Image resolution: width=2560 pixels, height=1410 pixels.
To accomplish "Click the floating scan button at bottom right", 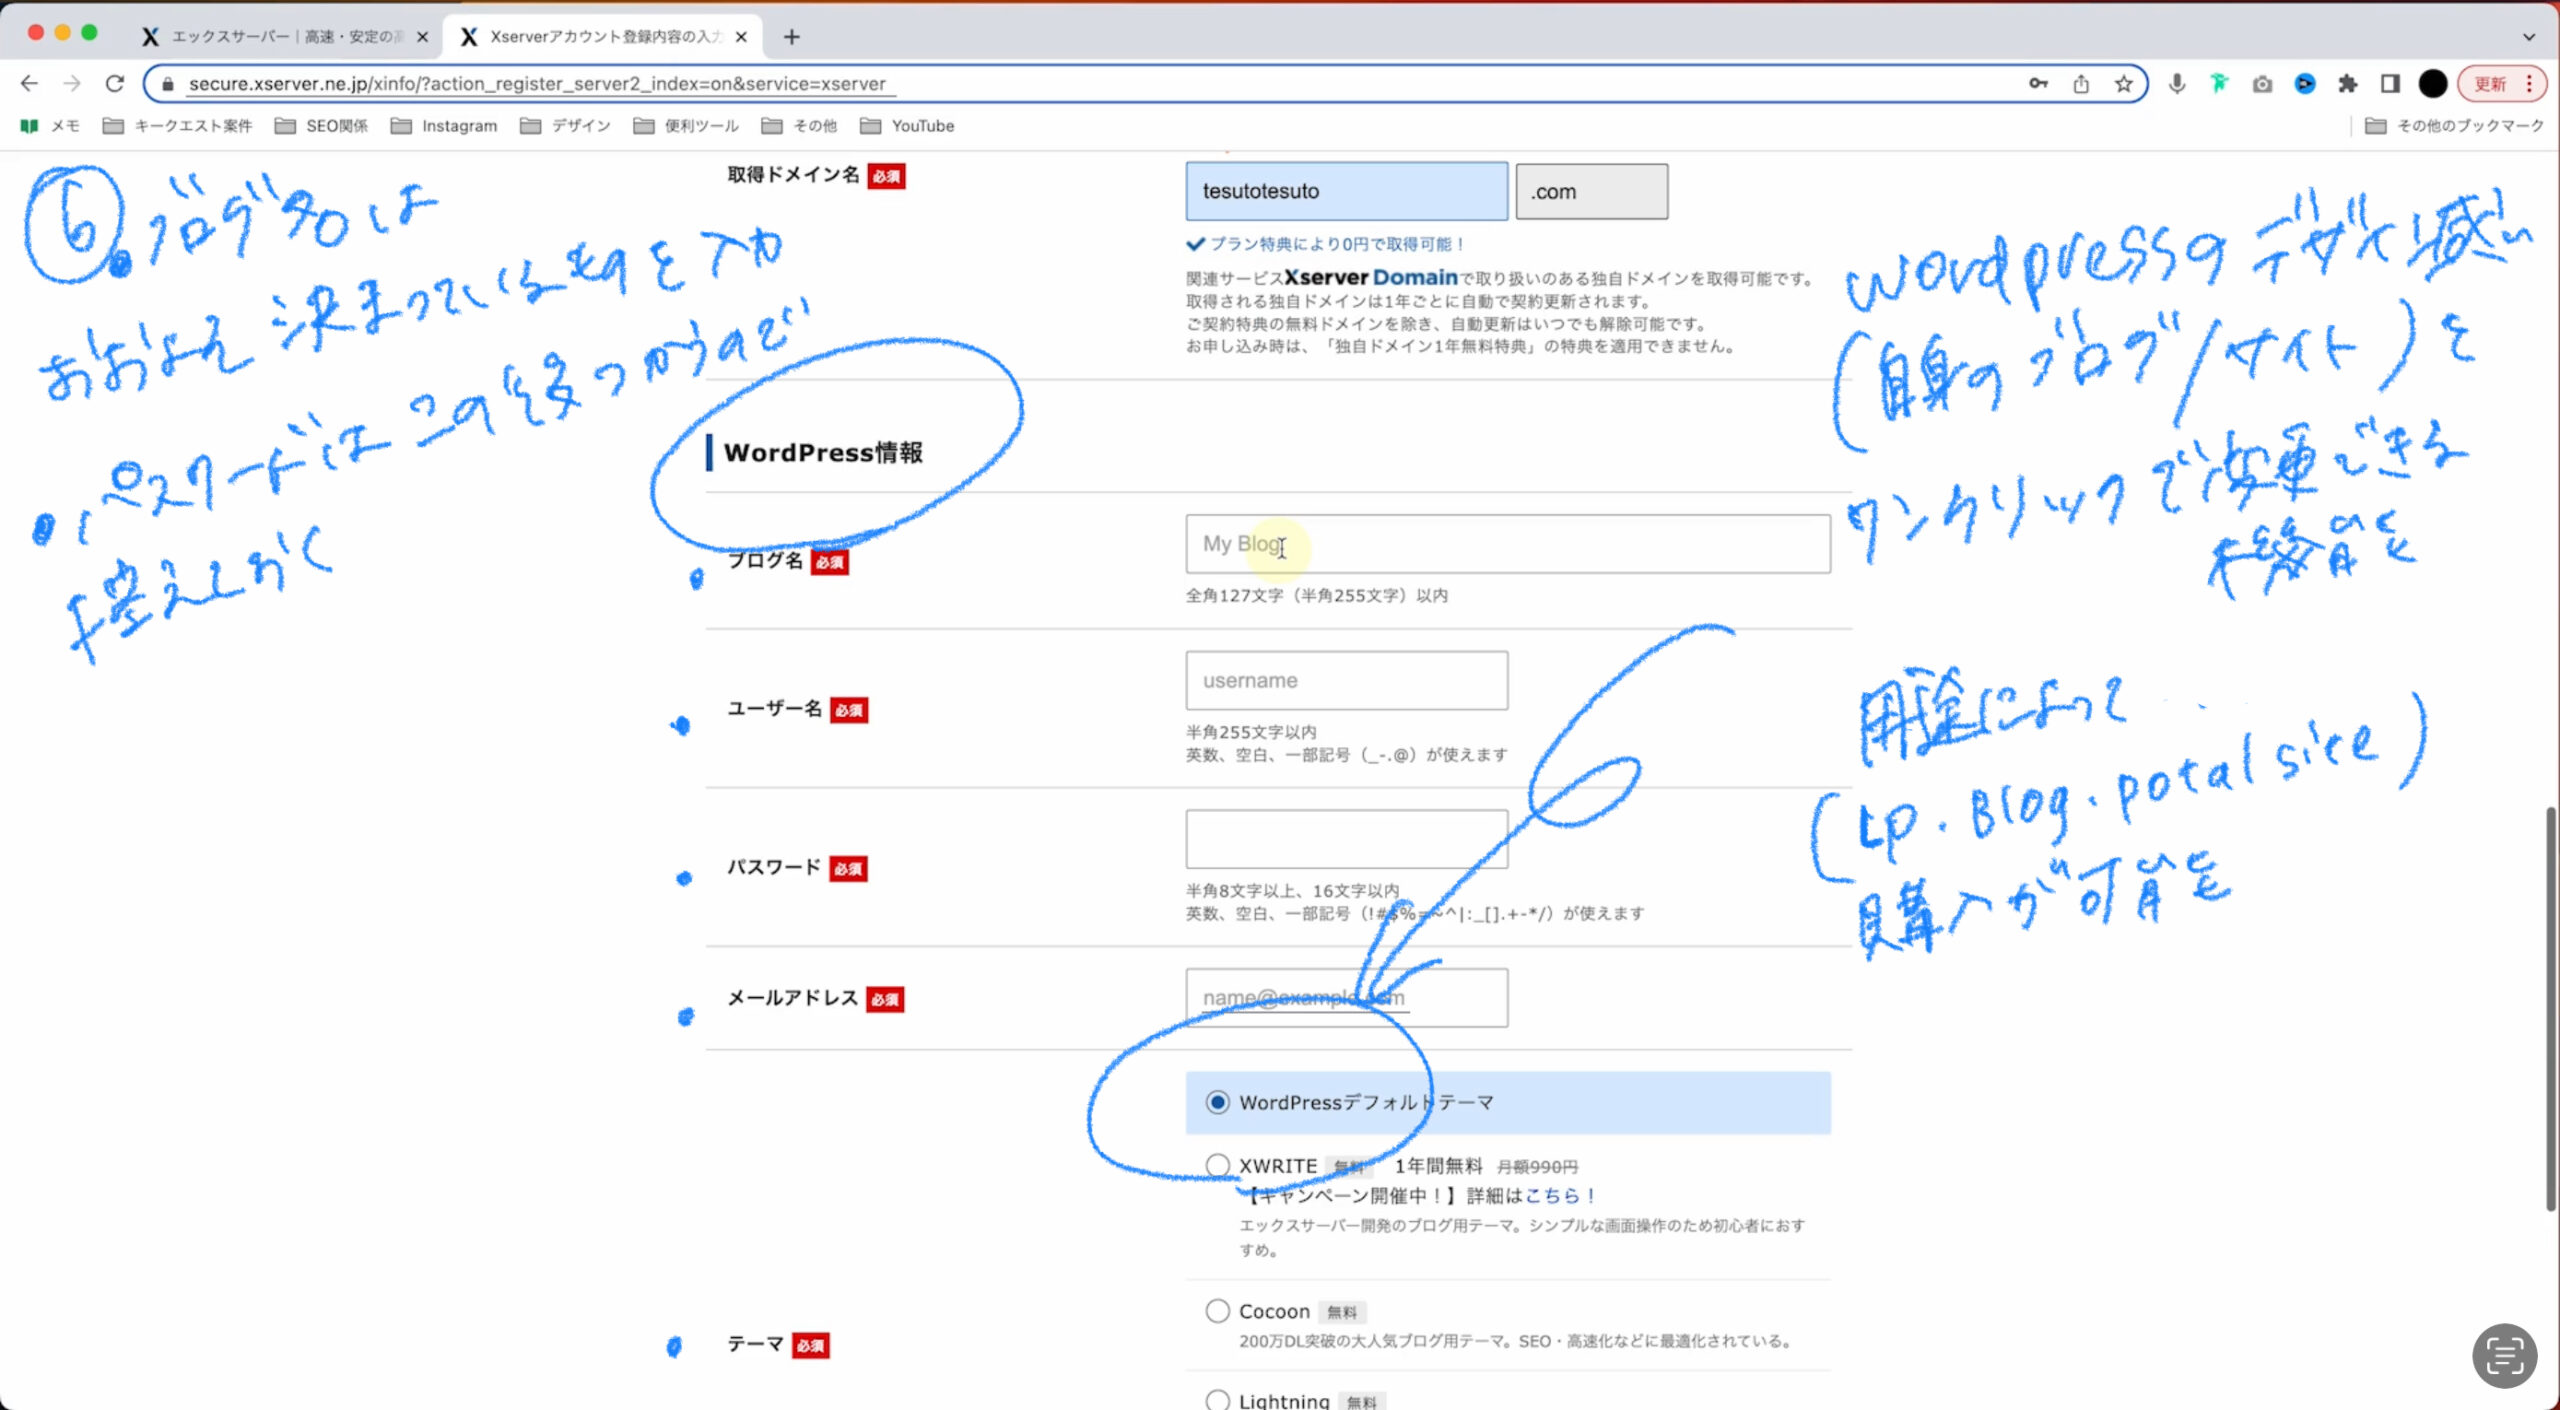I will pyautogui.click(x=2503, y=1356).
